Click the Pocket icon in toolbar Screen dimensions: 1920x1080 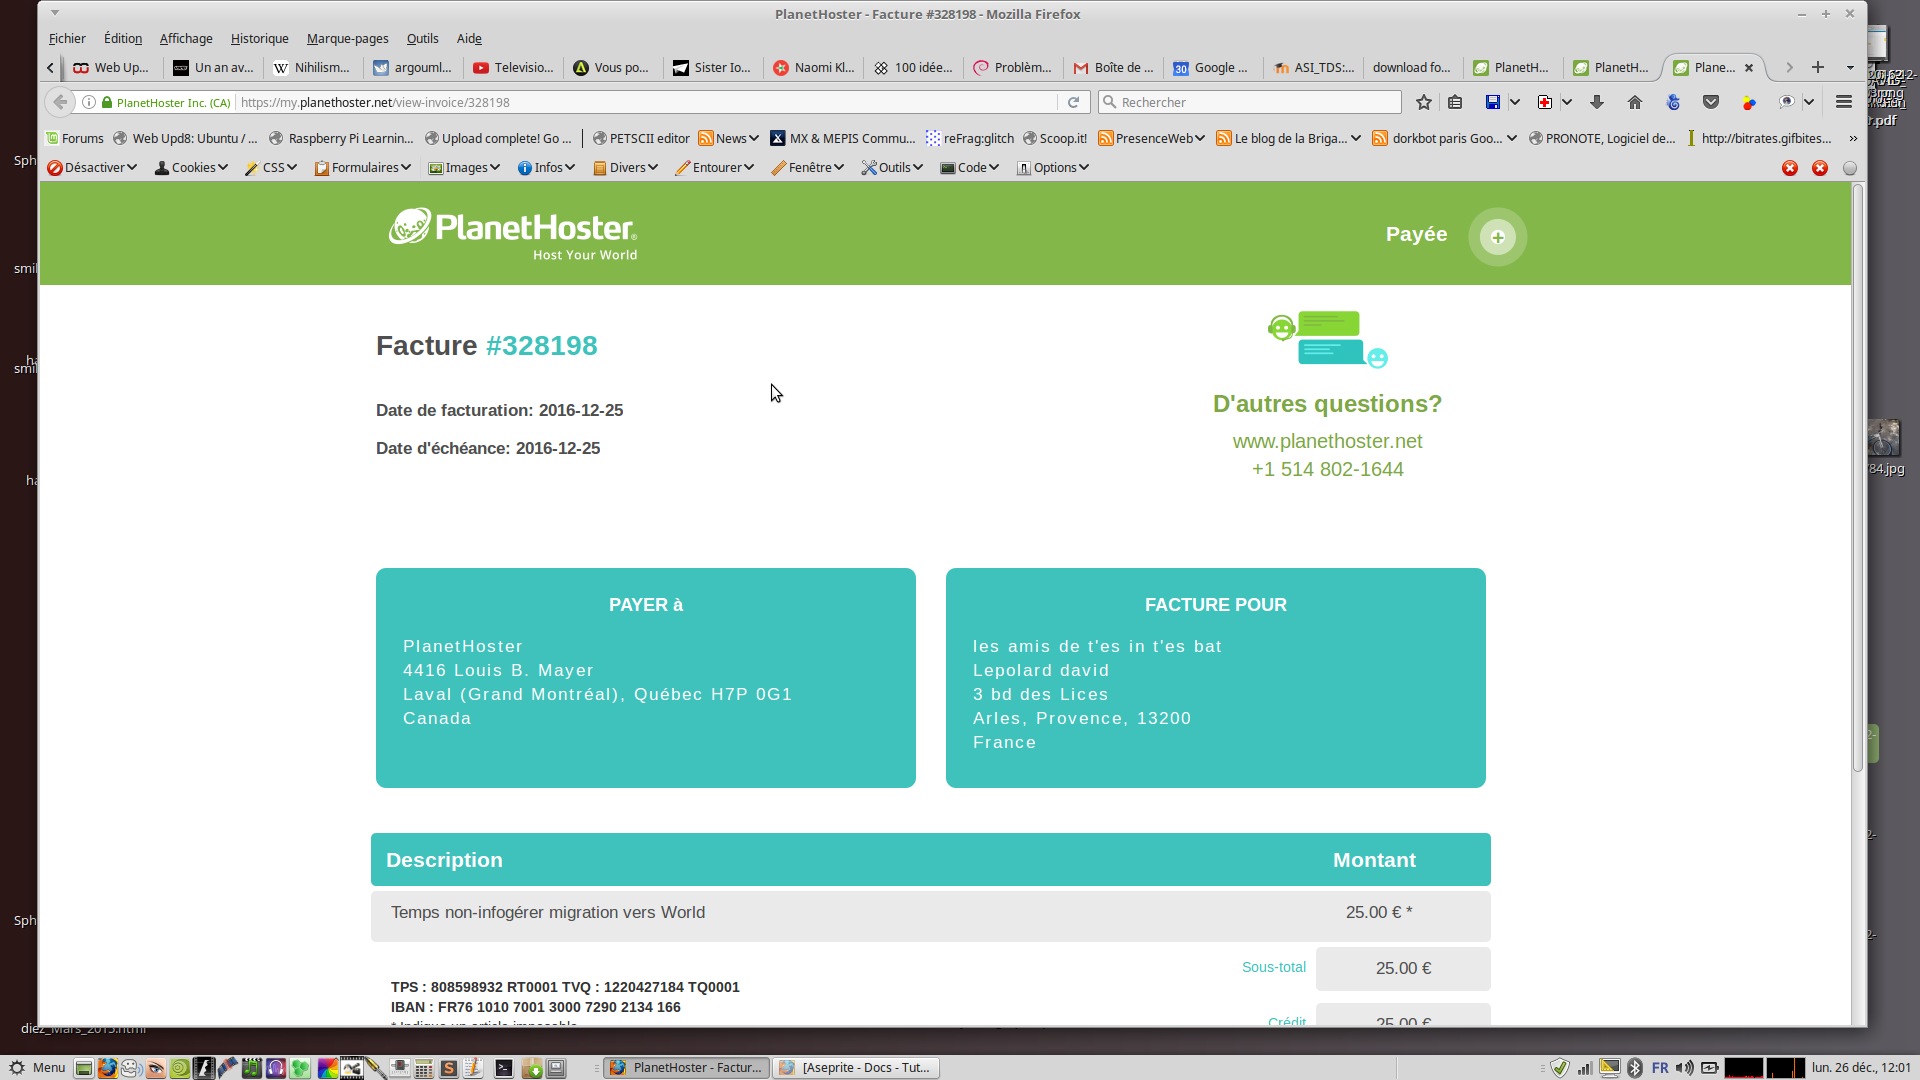click(x=1711, y=102)
